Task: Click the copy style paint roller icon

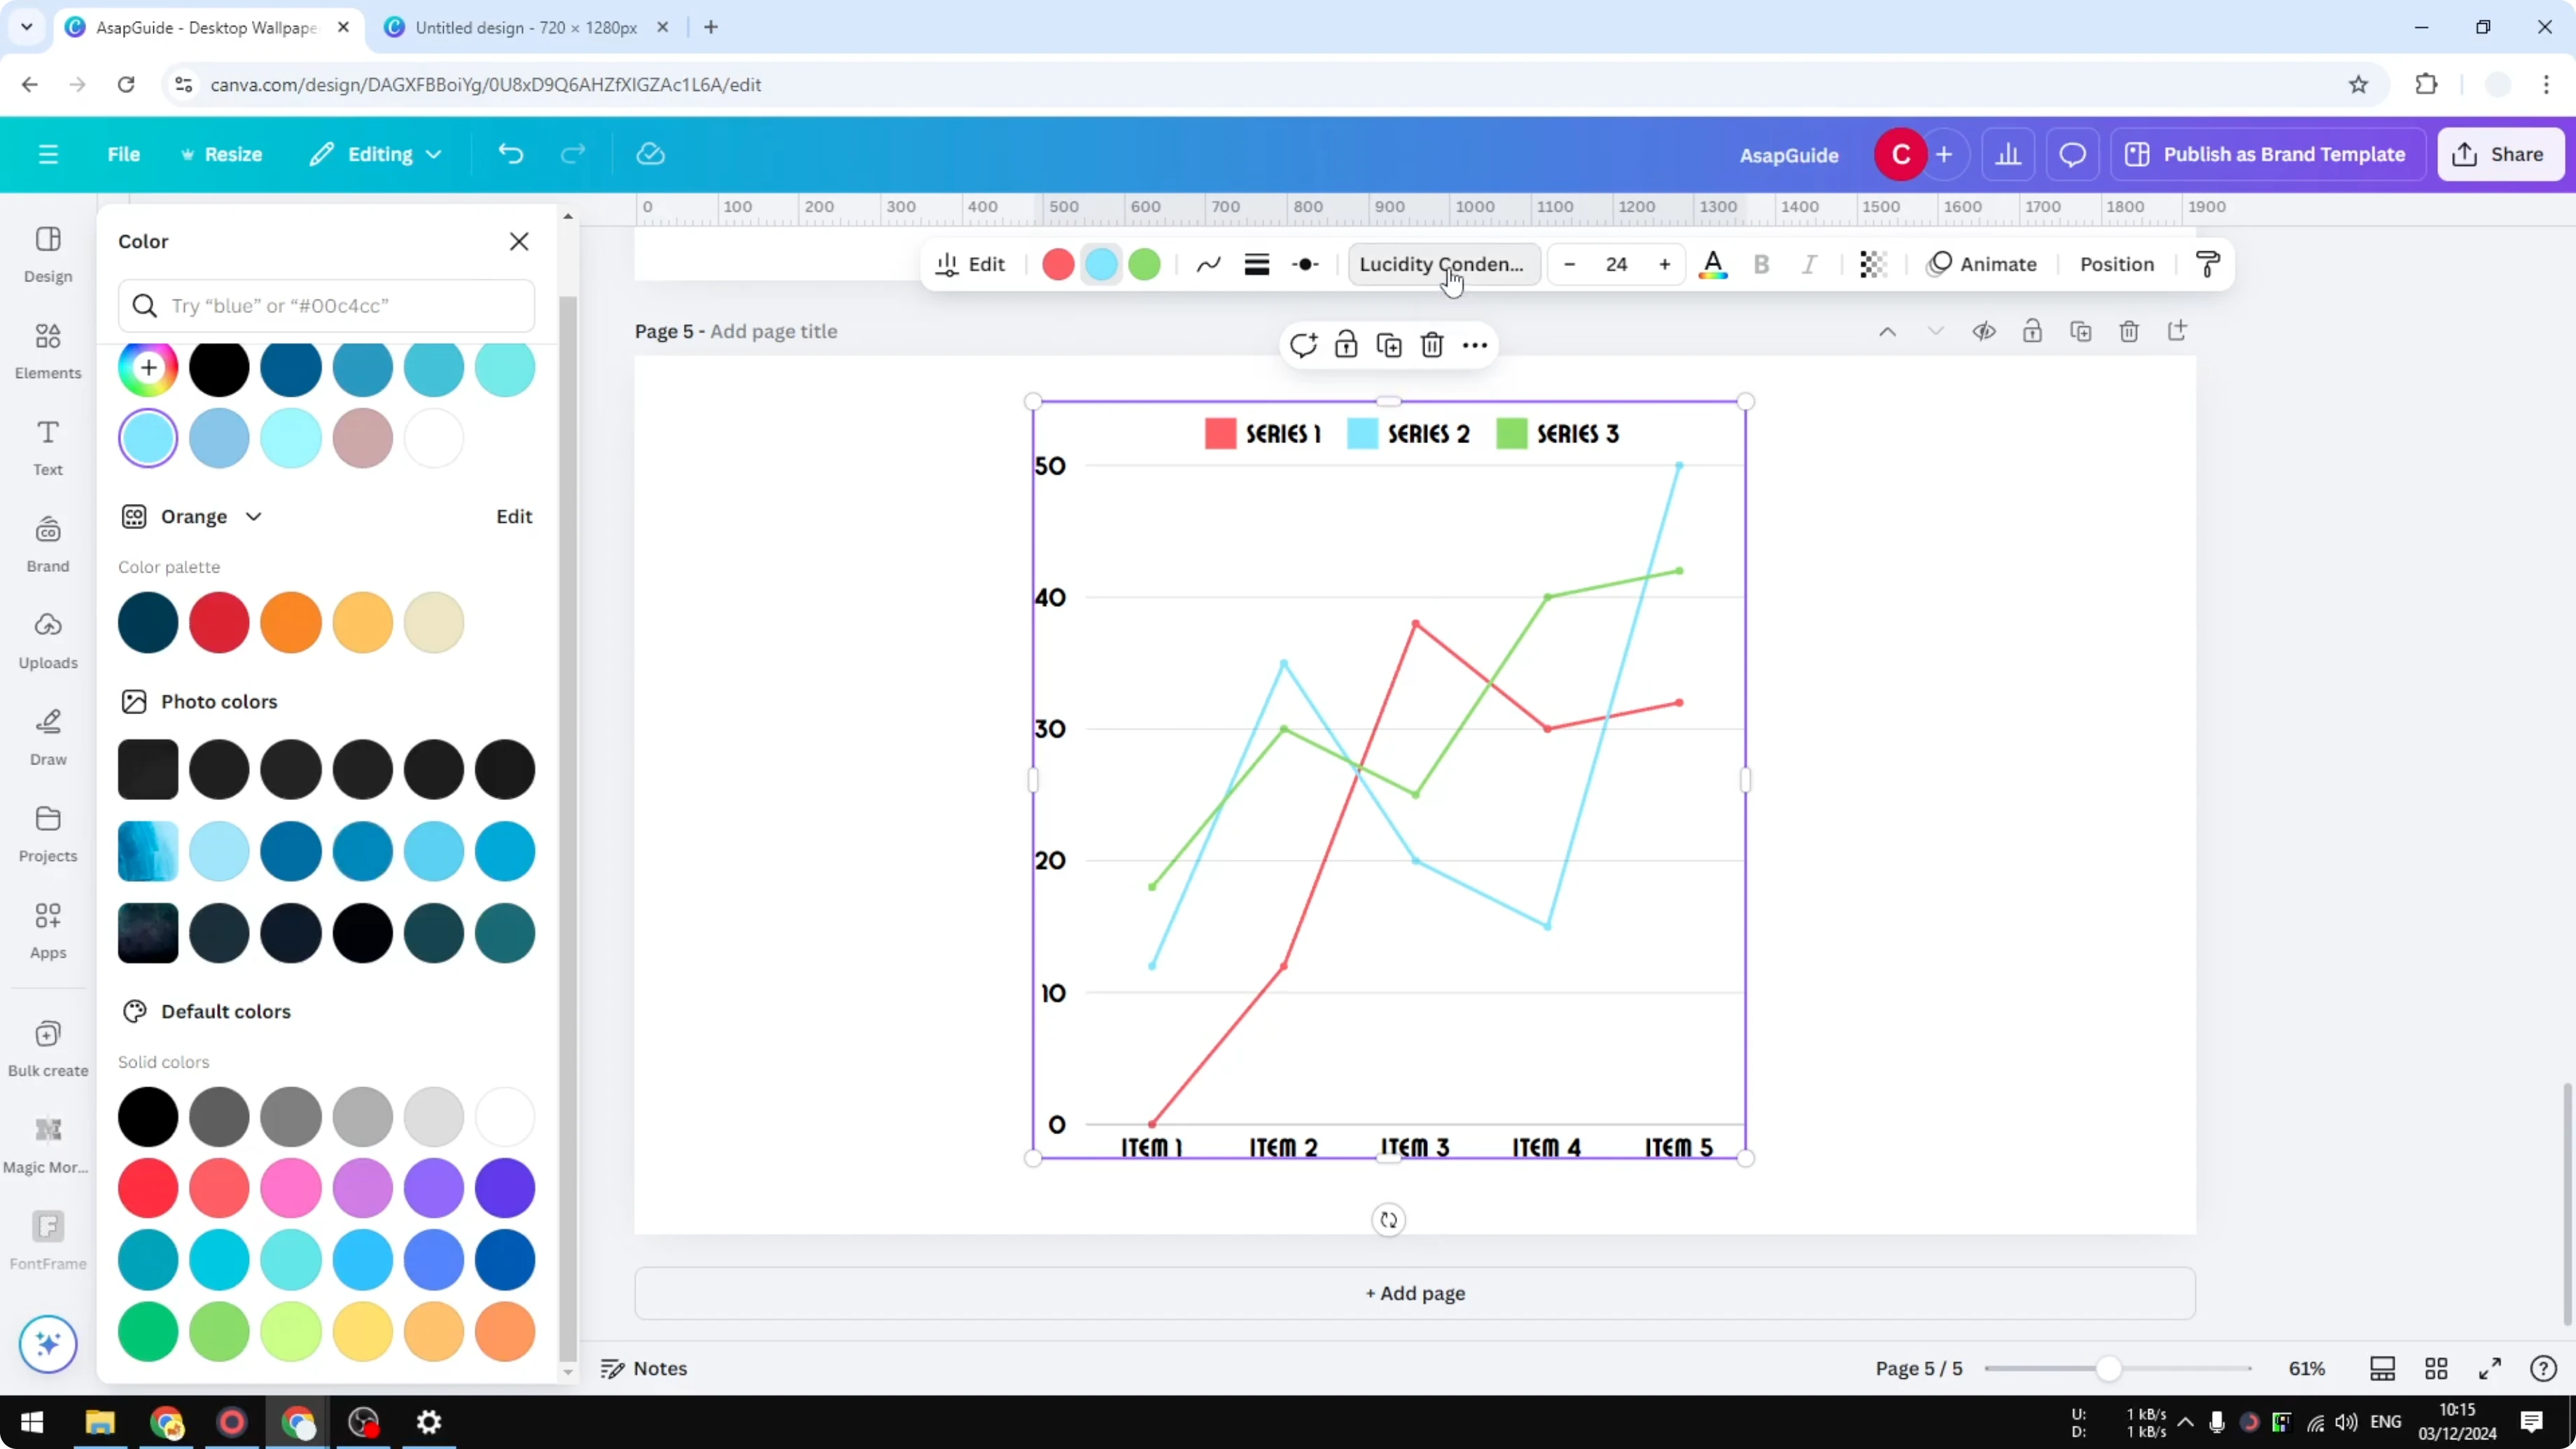Action: 2208,263
